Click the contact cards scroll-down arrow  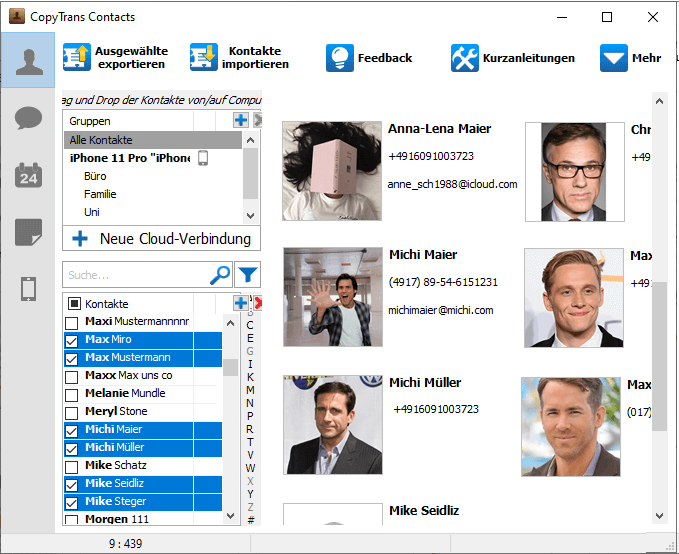click(x=659, y=515)
